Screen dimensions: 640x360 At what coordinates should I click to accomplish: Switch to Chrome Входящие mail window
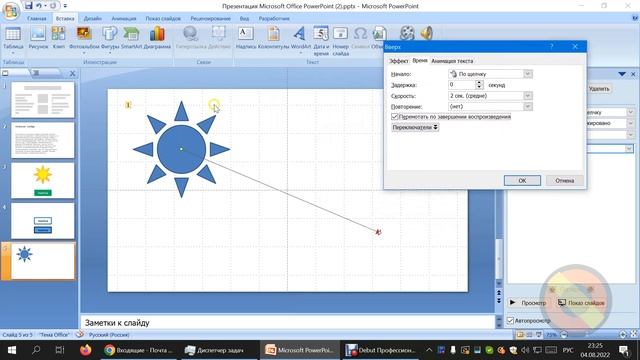point(139,350)
